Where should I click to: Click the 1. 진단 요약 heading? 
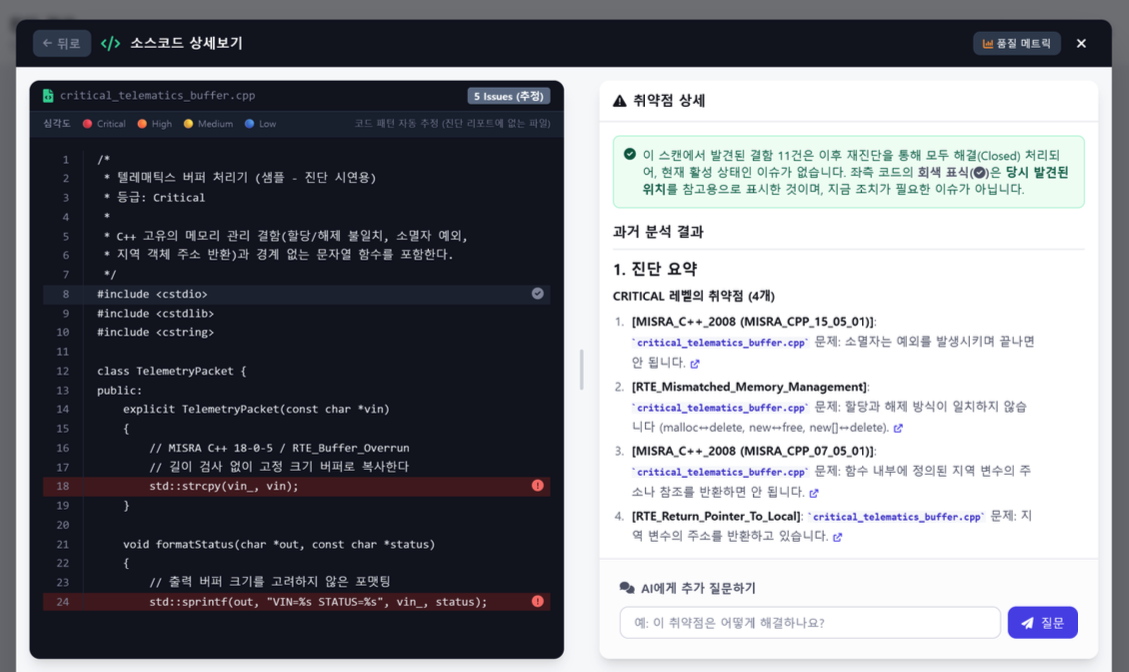pyautogui.click(x=655, y=269)
